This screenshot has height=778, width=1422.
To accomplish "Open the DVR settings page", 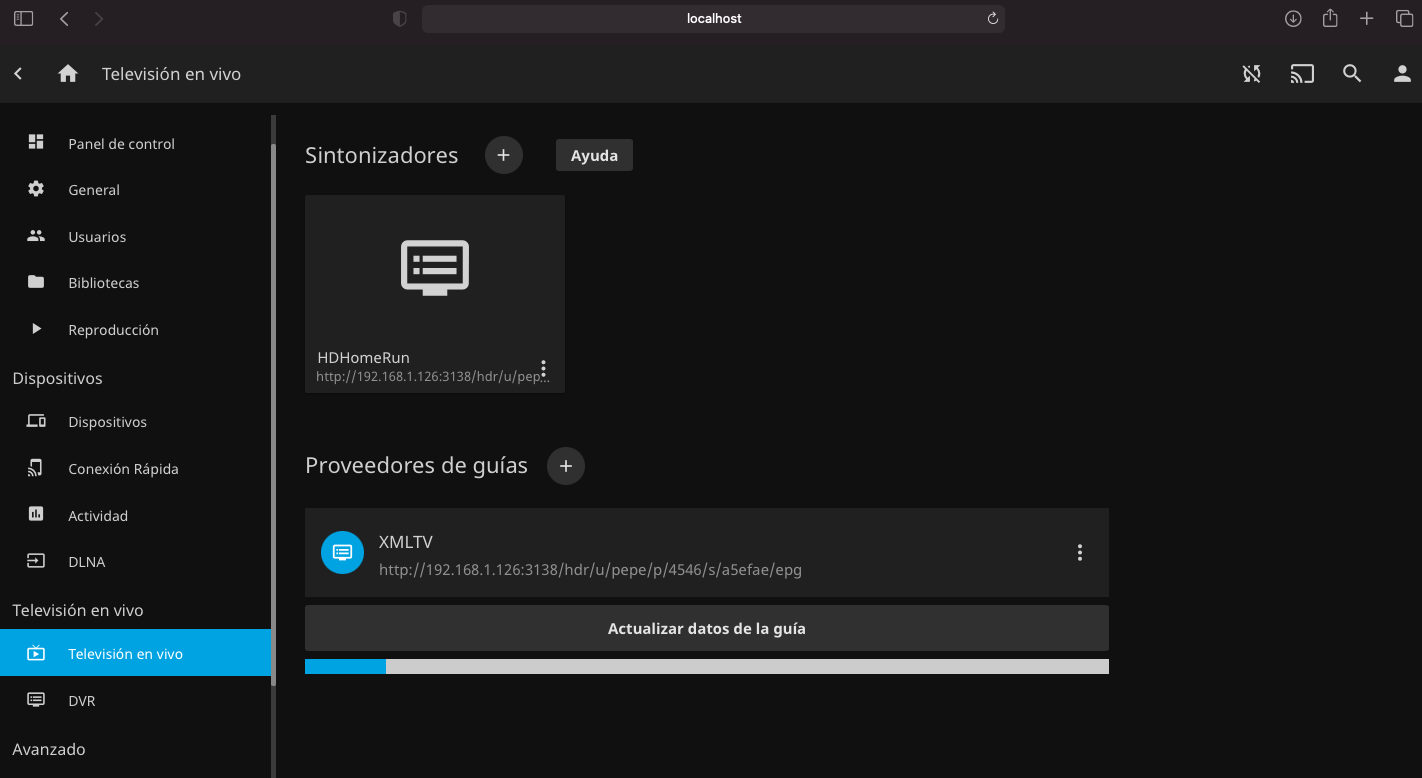I will (82, 701).
